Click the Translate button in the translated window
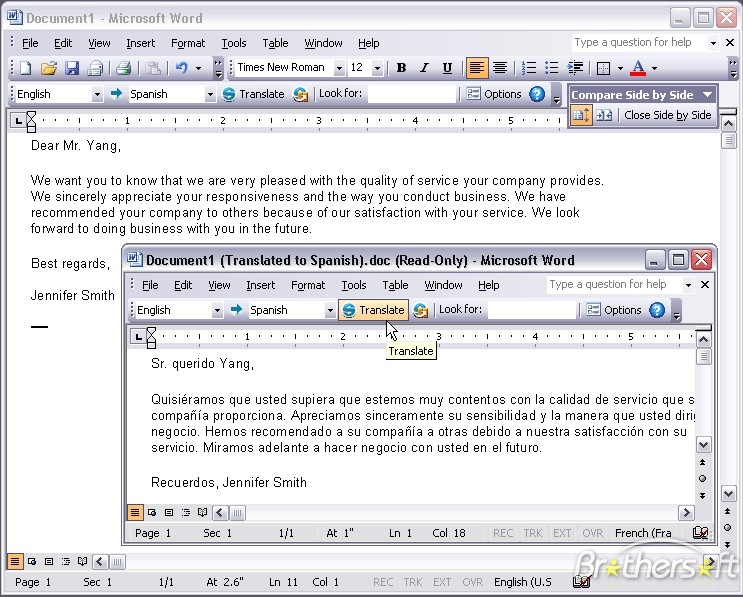This screenshot has width=743, height=597. pyautogui.click(x=373, y=310)
